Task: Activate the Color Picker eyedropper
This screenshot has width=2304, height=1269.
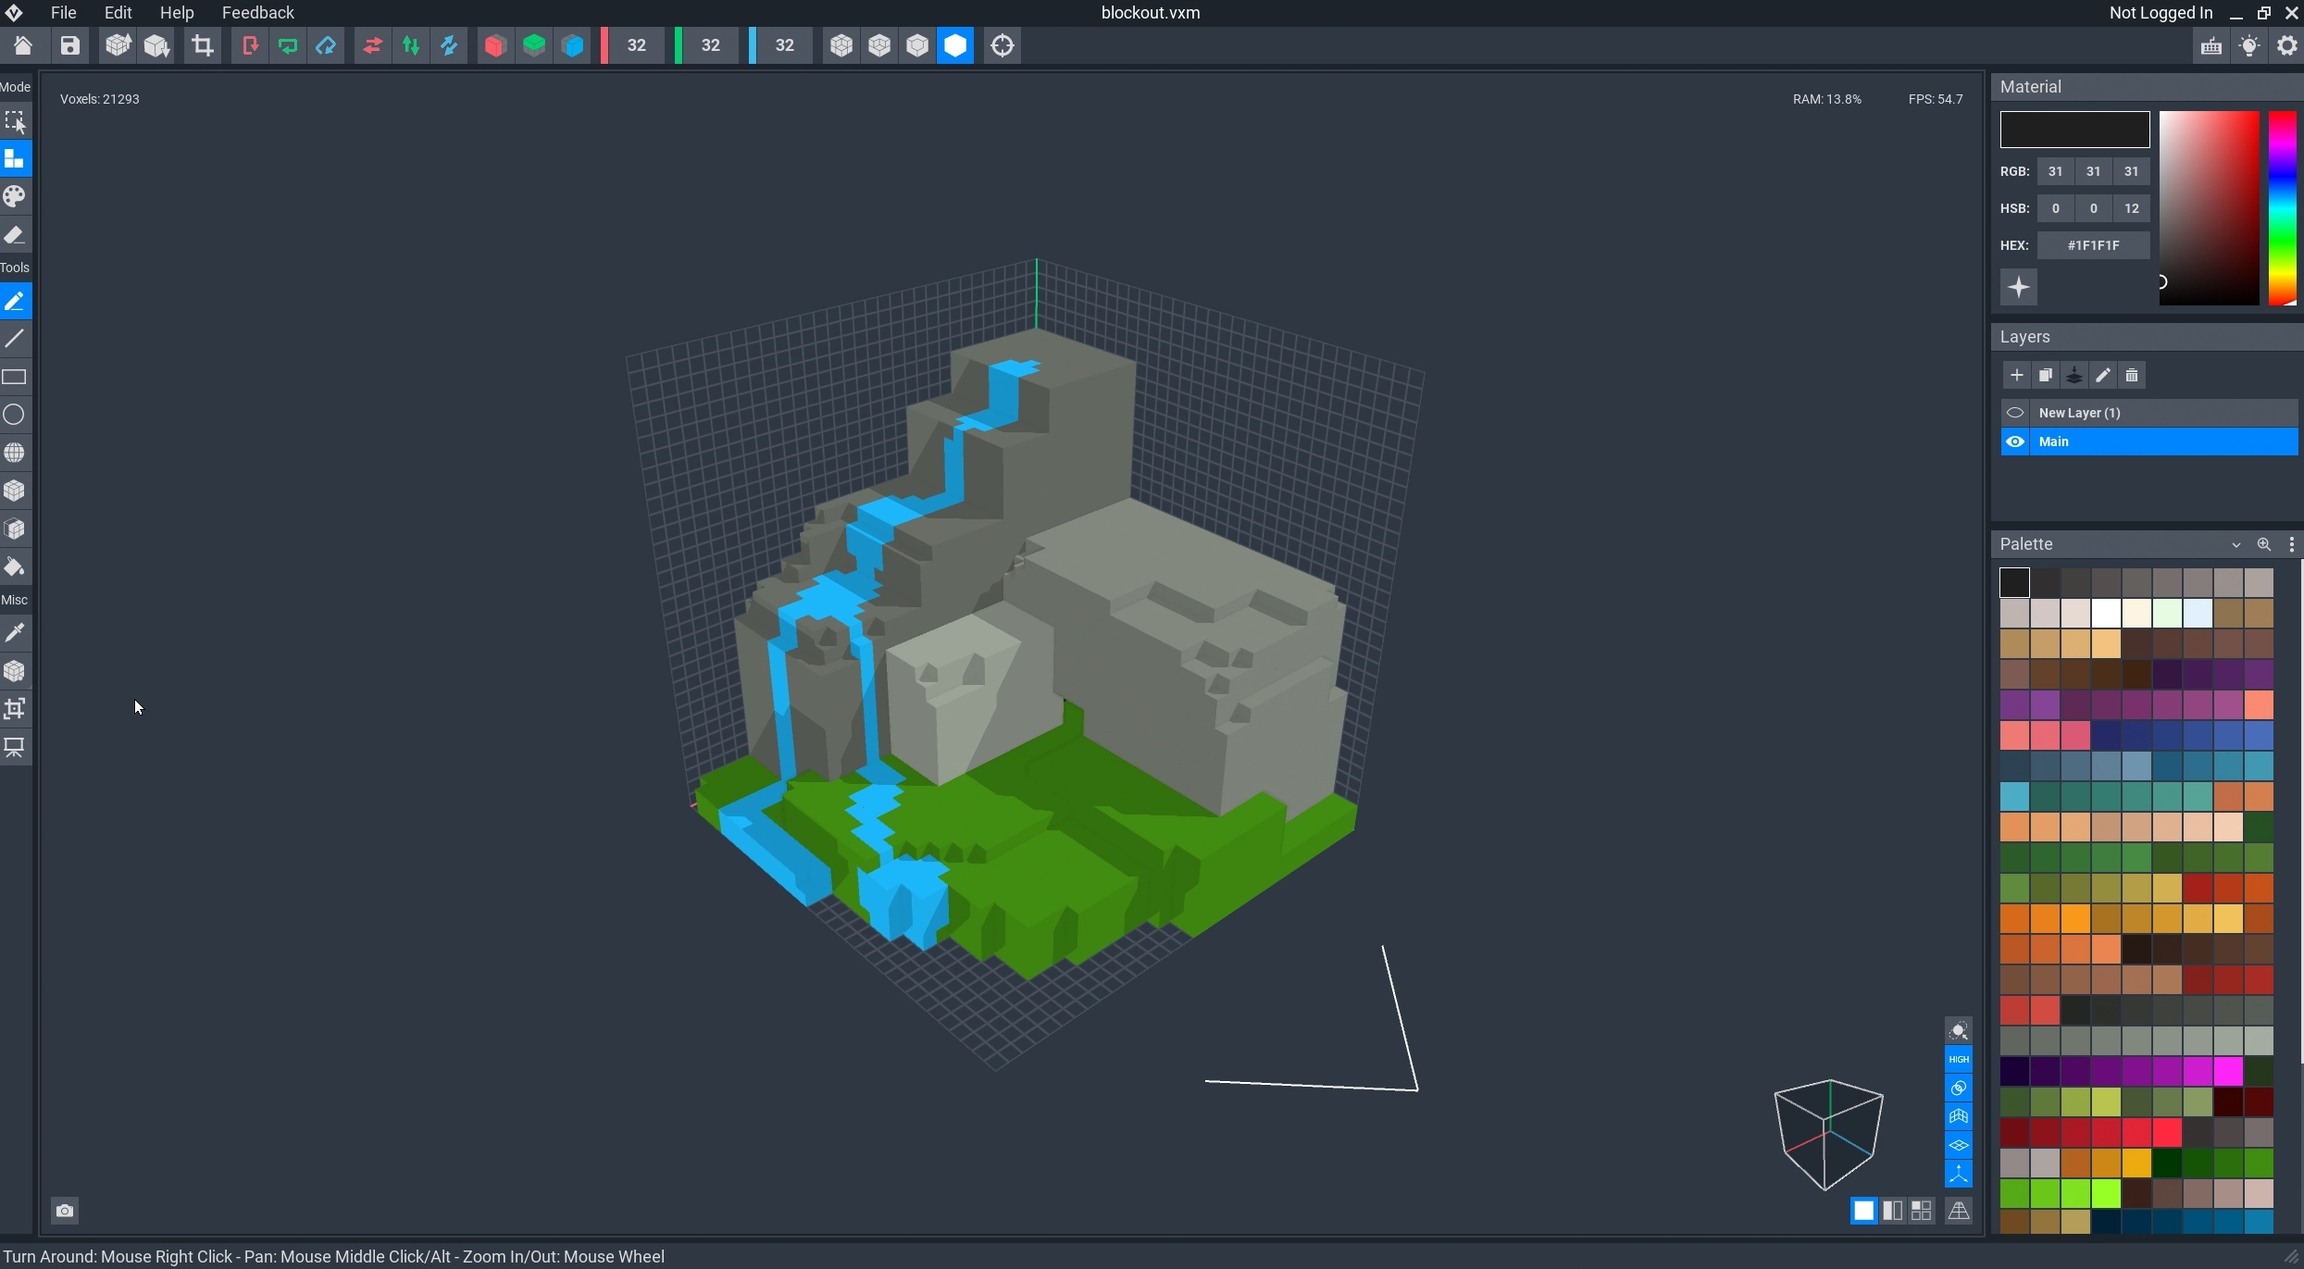Action: tap(15, 633)
